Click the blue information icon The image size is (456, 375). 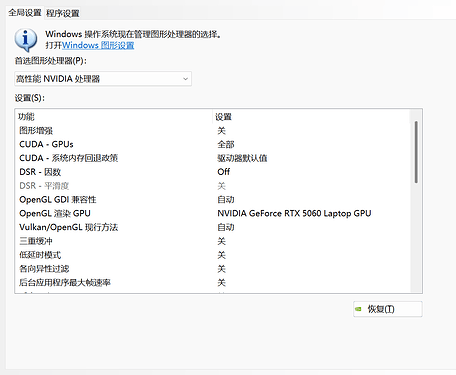(26, 40)
